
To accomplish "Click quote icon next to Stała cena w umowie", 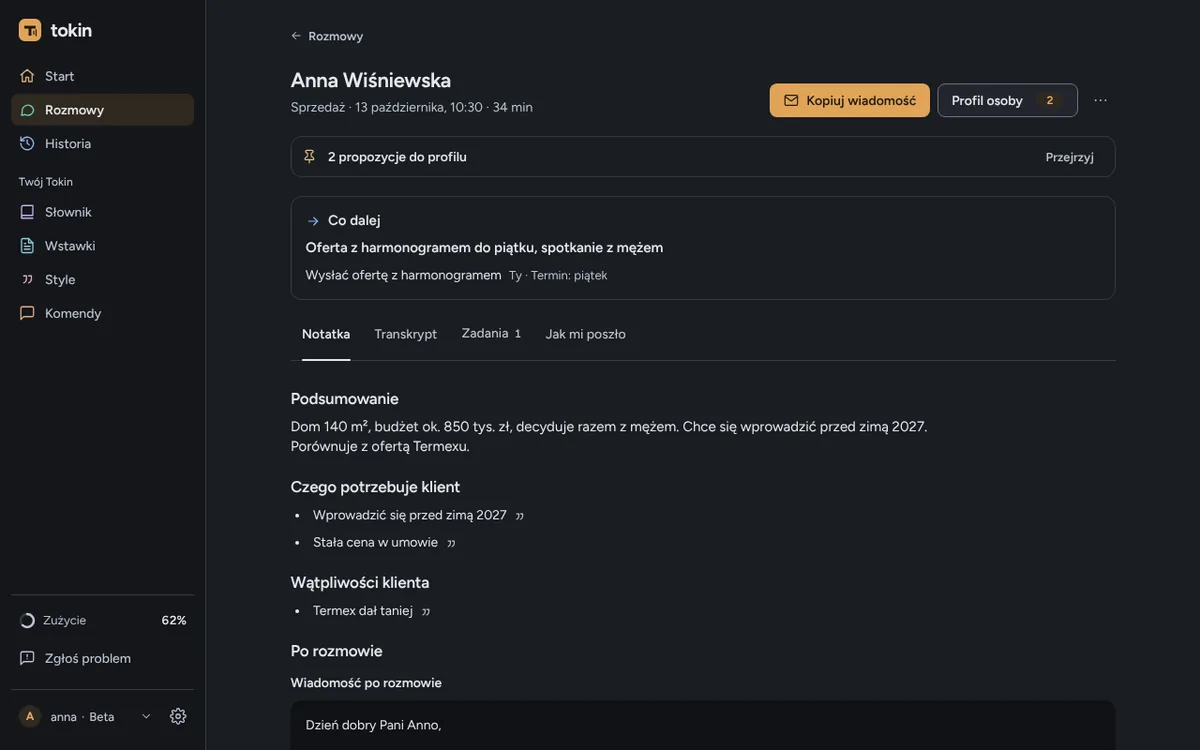I will (451, 543).
